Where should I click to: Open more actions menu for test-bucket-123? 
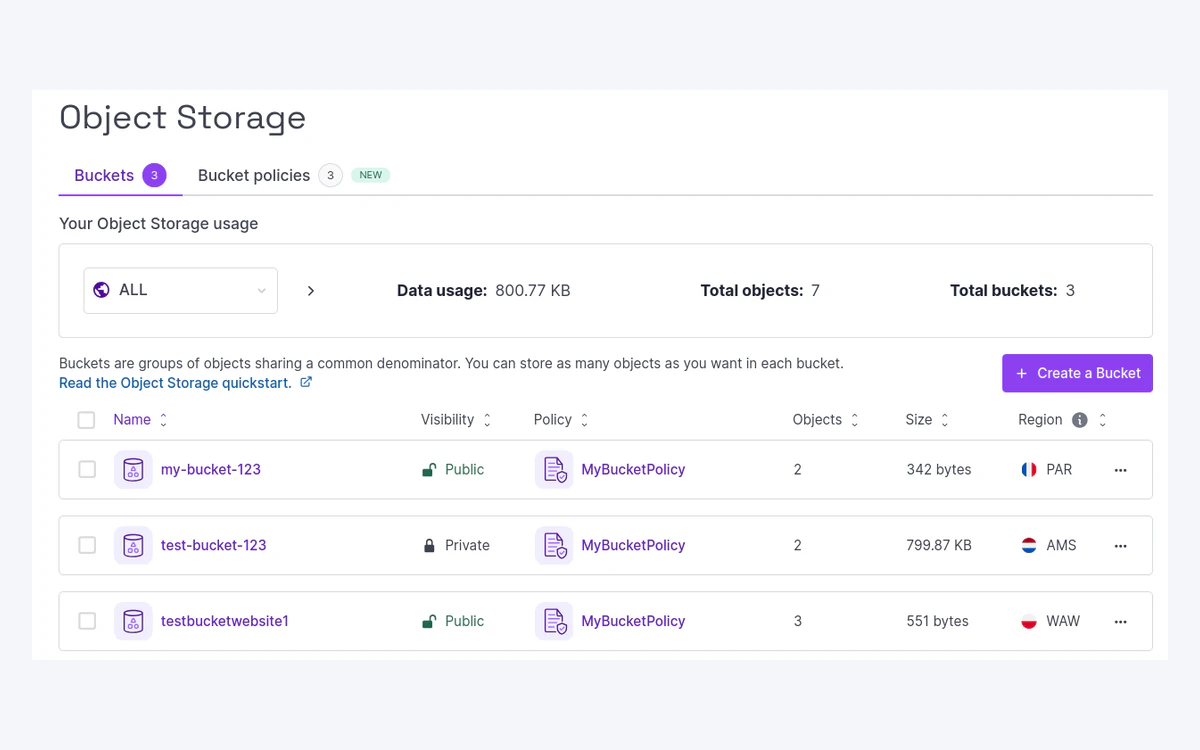click(x=1120, y=546)
